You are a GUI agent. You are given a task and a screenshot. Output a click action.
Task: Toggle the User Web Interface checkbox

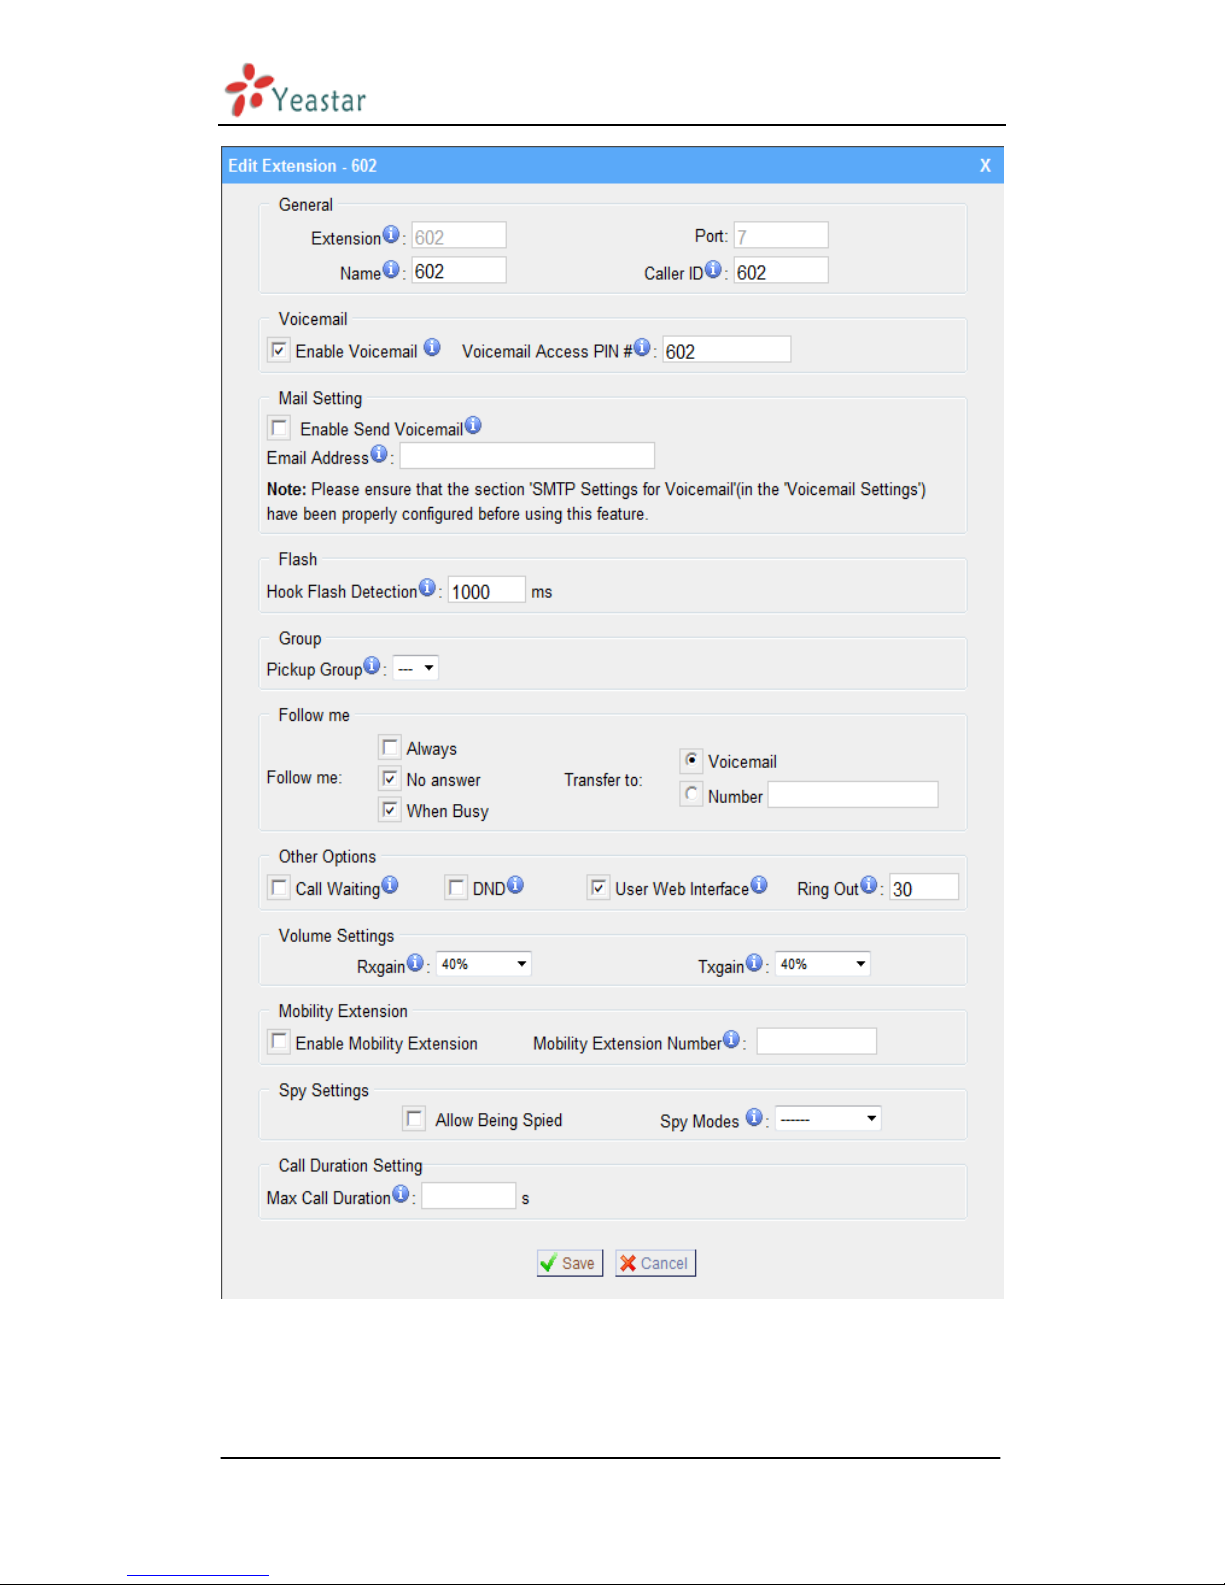598,887
